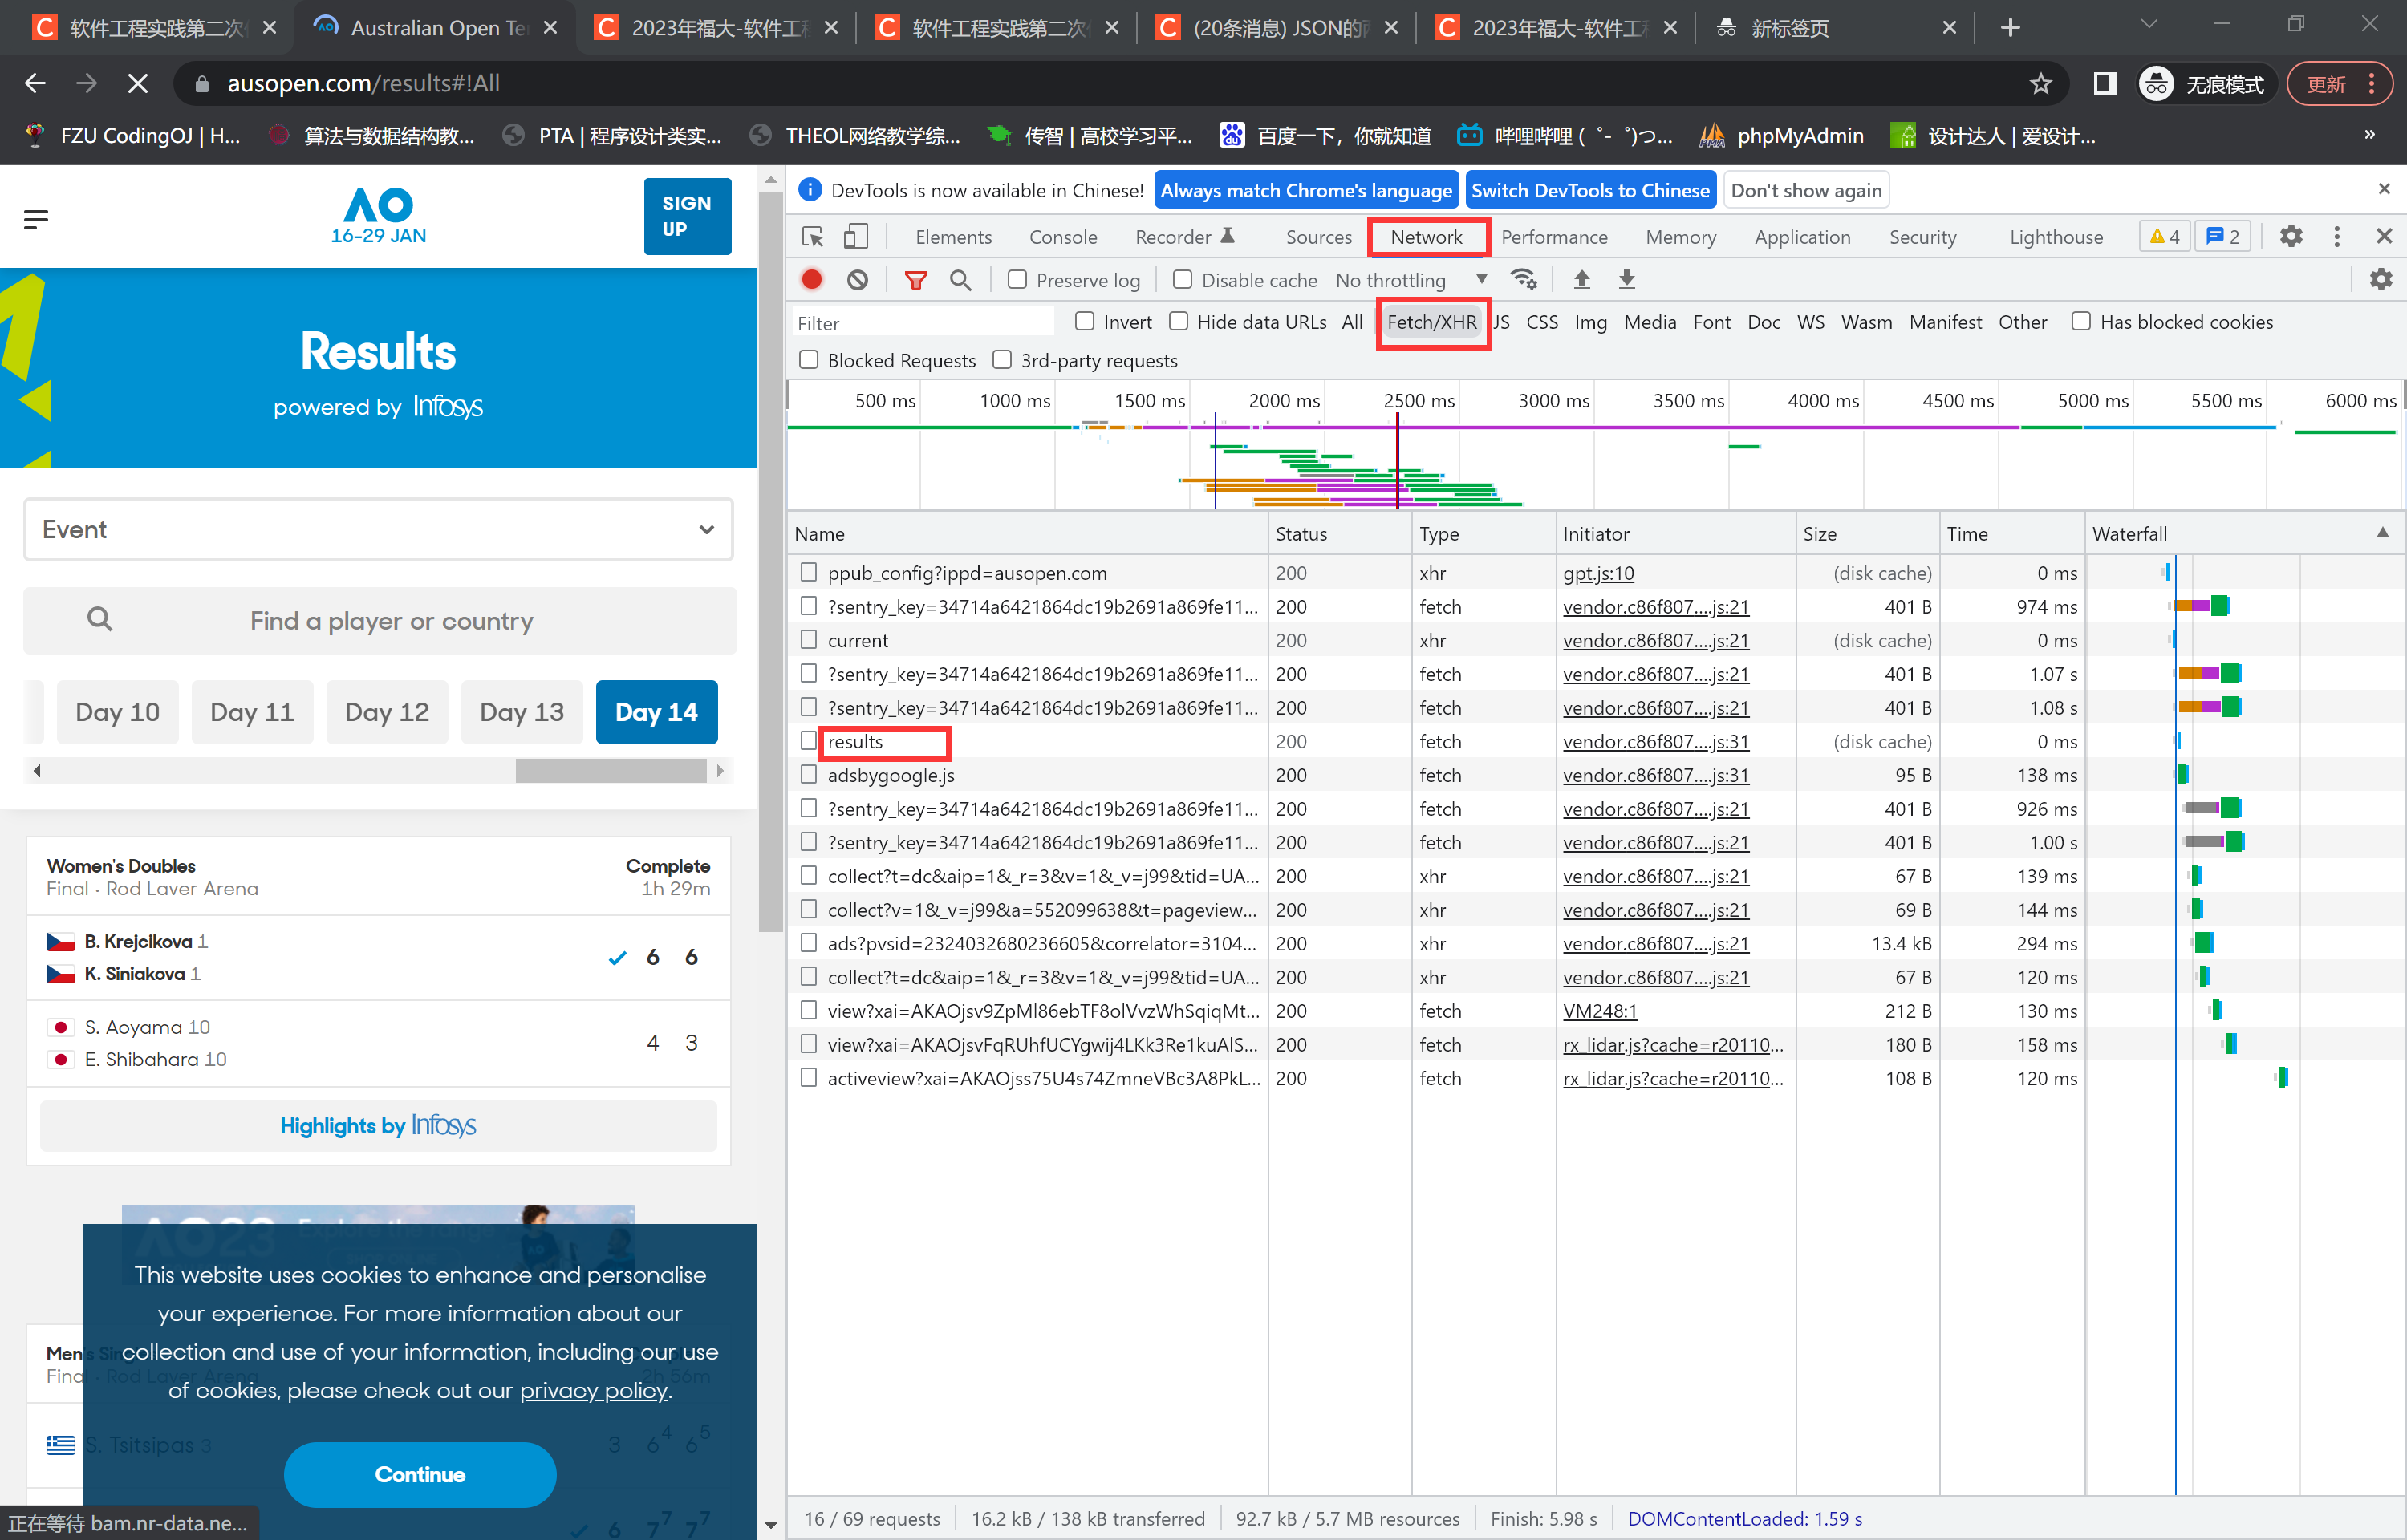This screenshot has height=1540, width=2407.
Task: Open the network search magnifier
Action: tap(960, 280)
